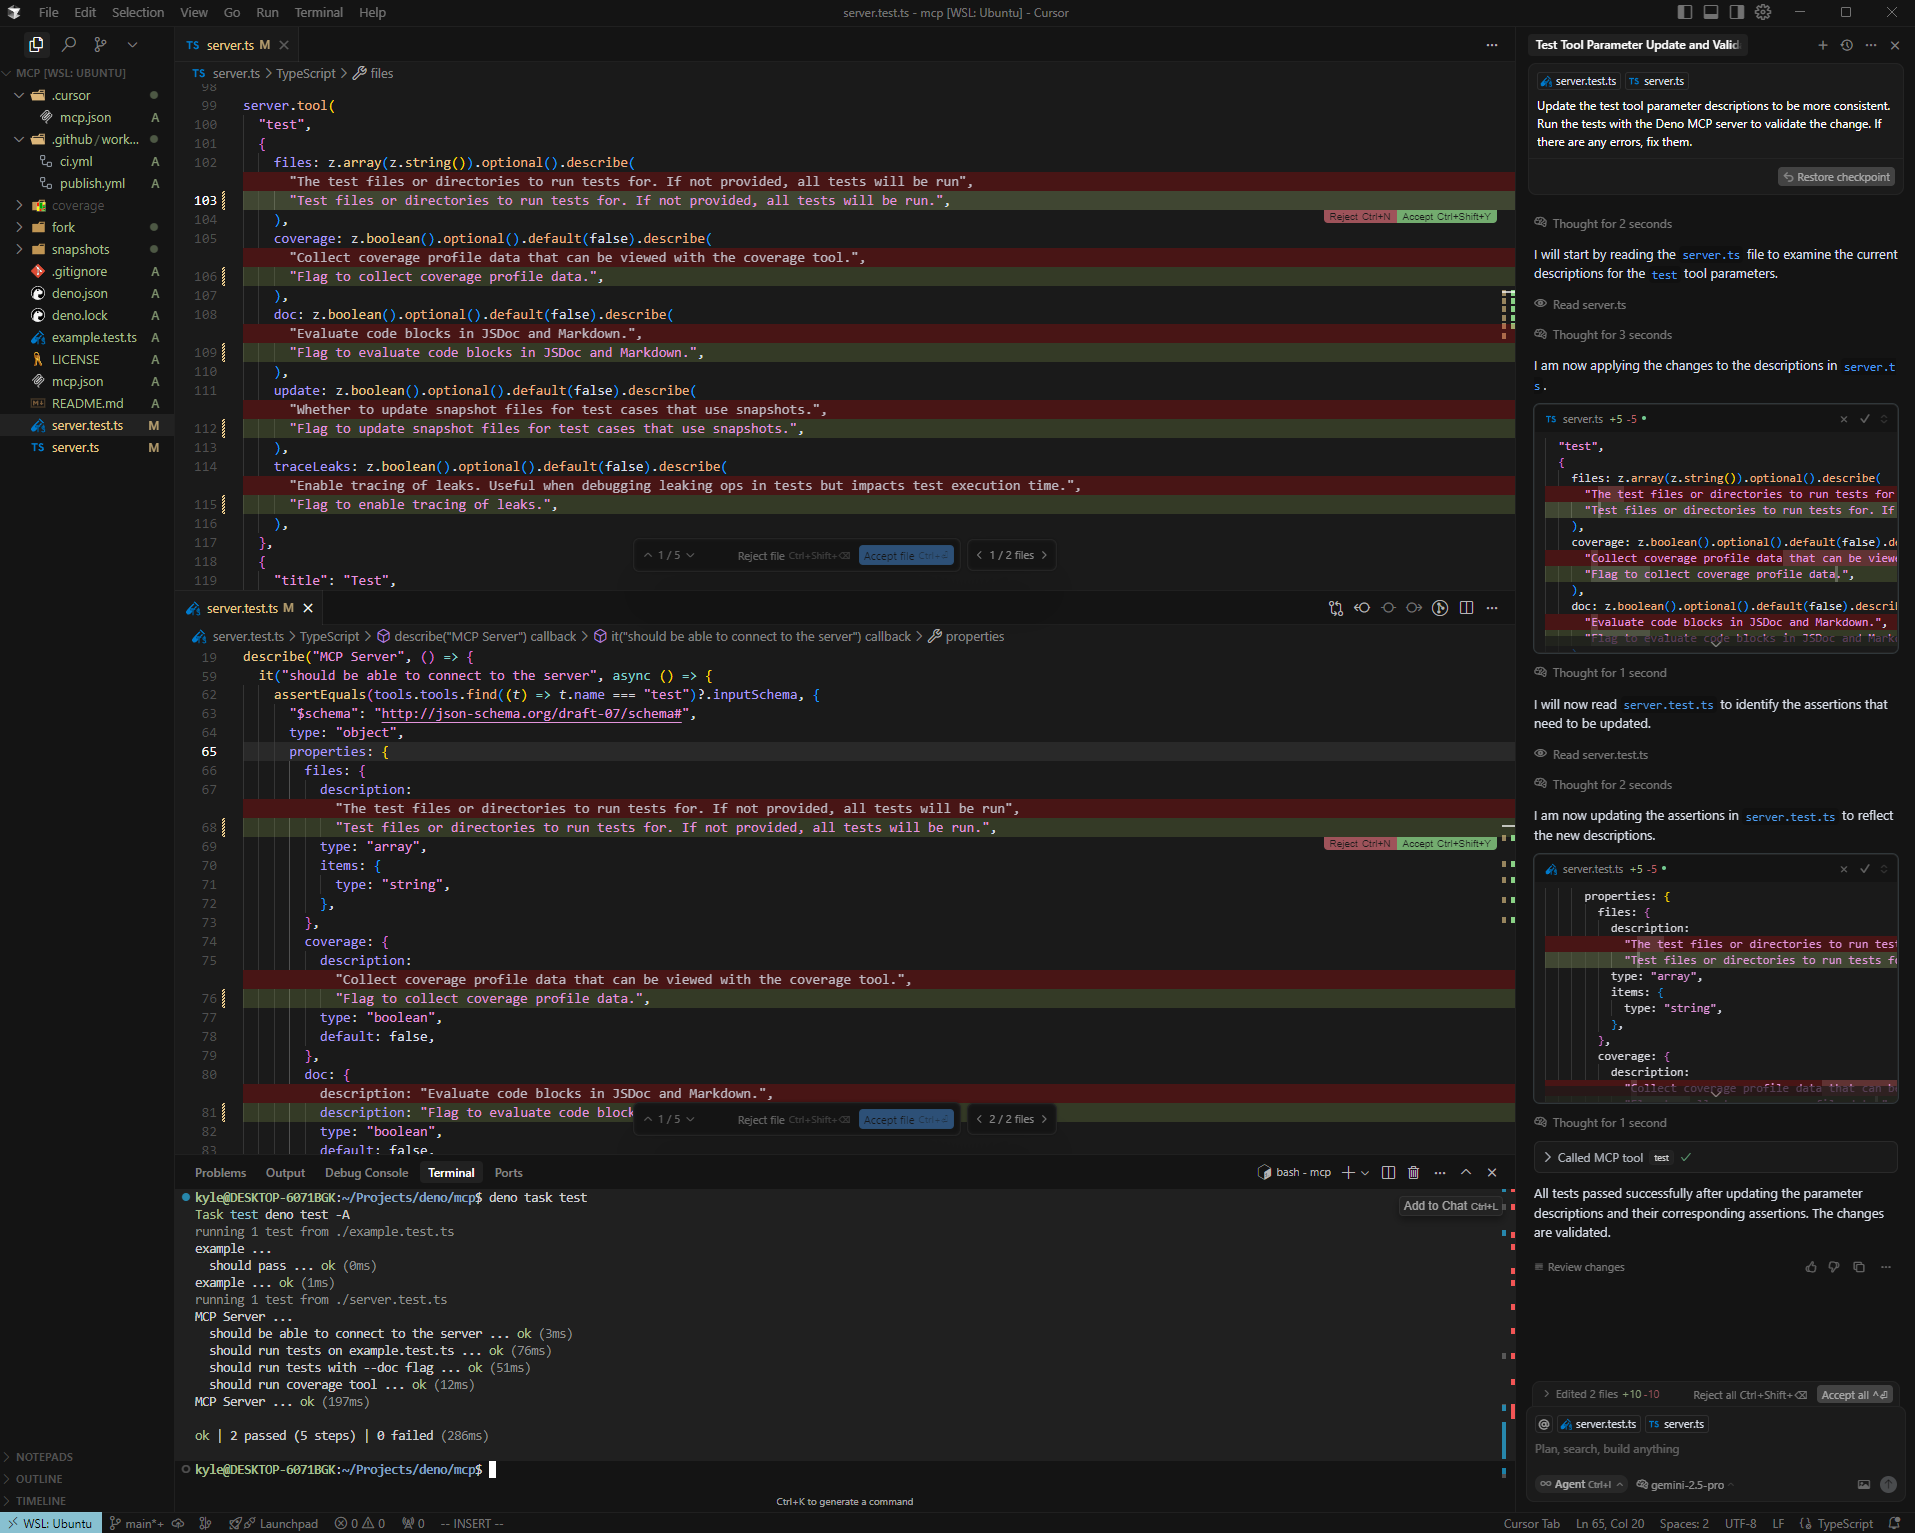Maximize the terminal panel size
The image size is (1915, 1533).
tap(1466, 1172)
